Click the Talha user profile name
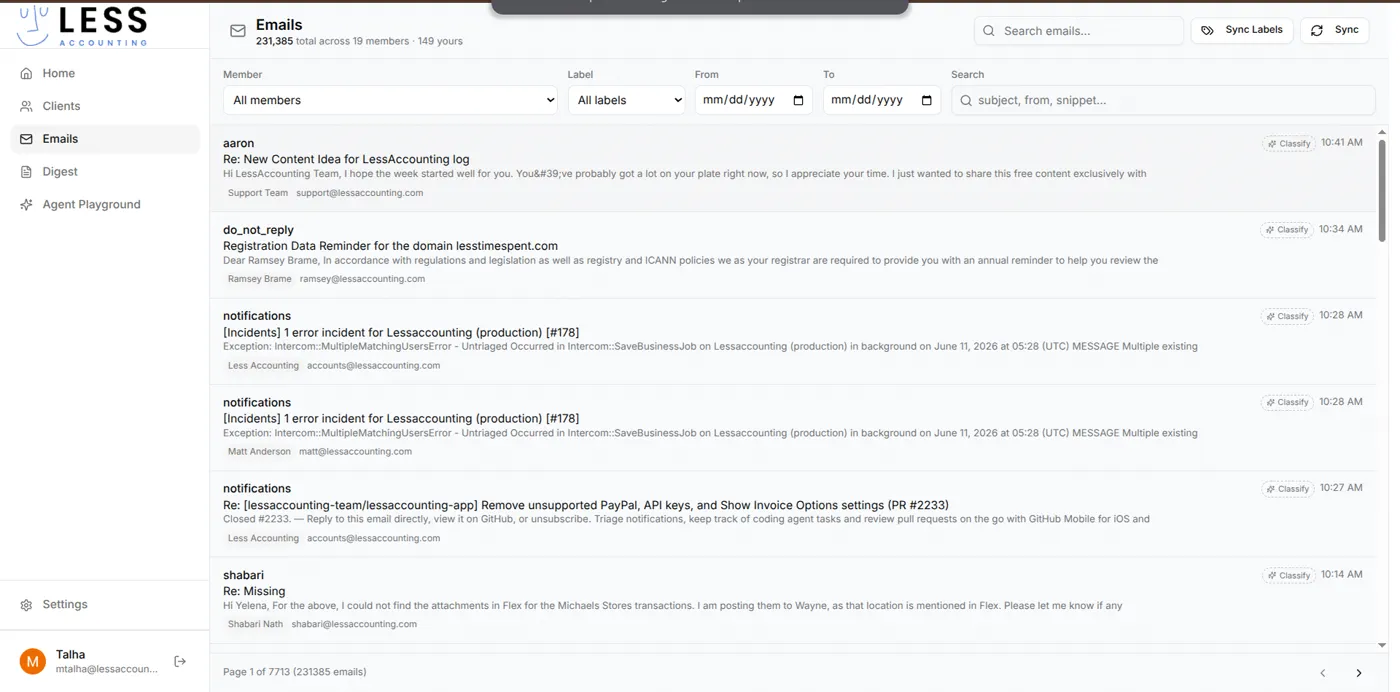The image size is (1400, 692). click(x=70, y=654)
